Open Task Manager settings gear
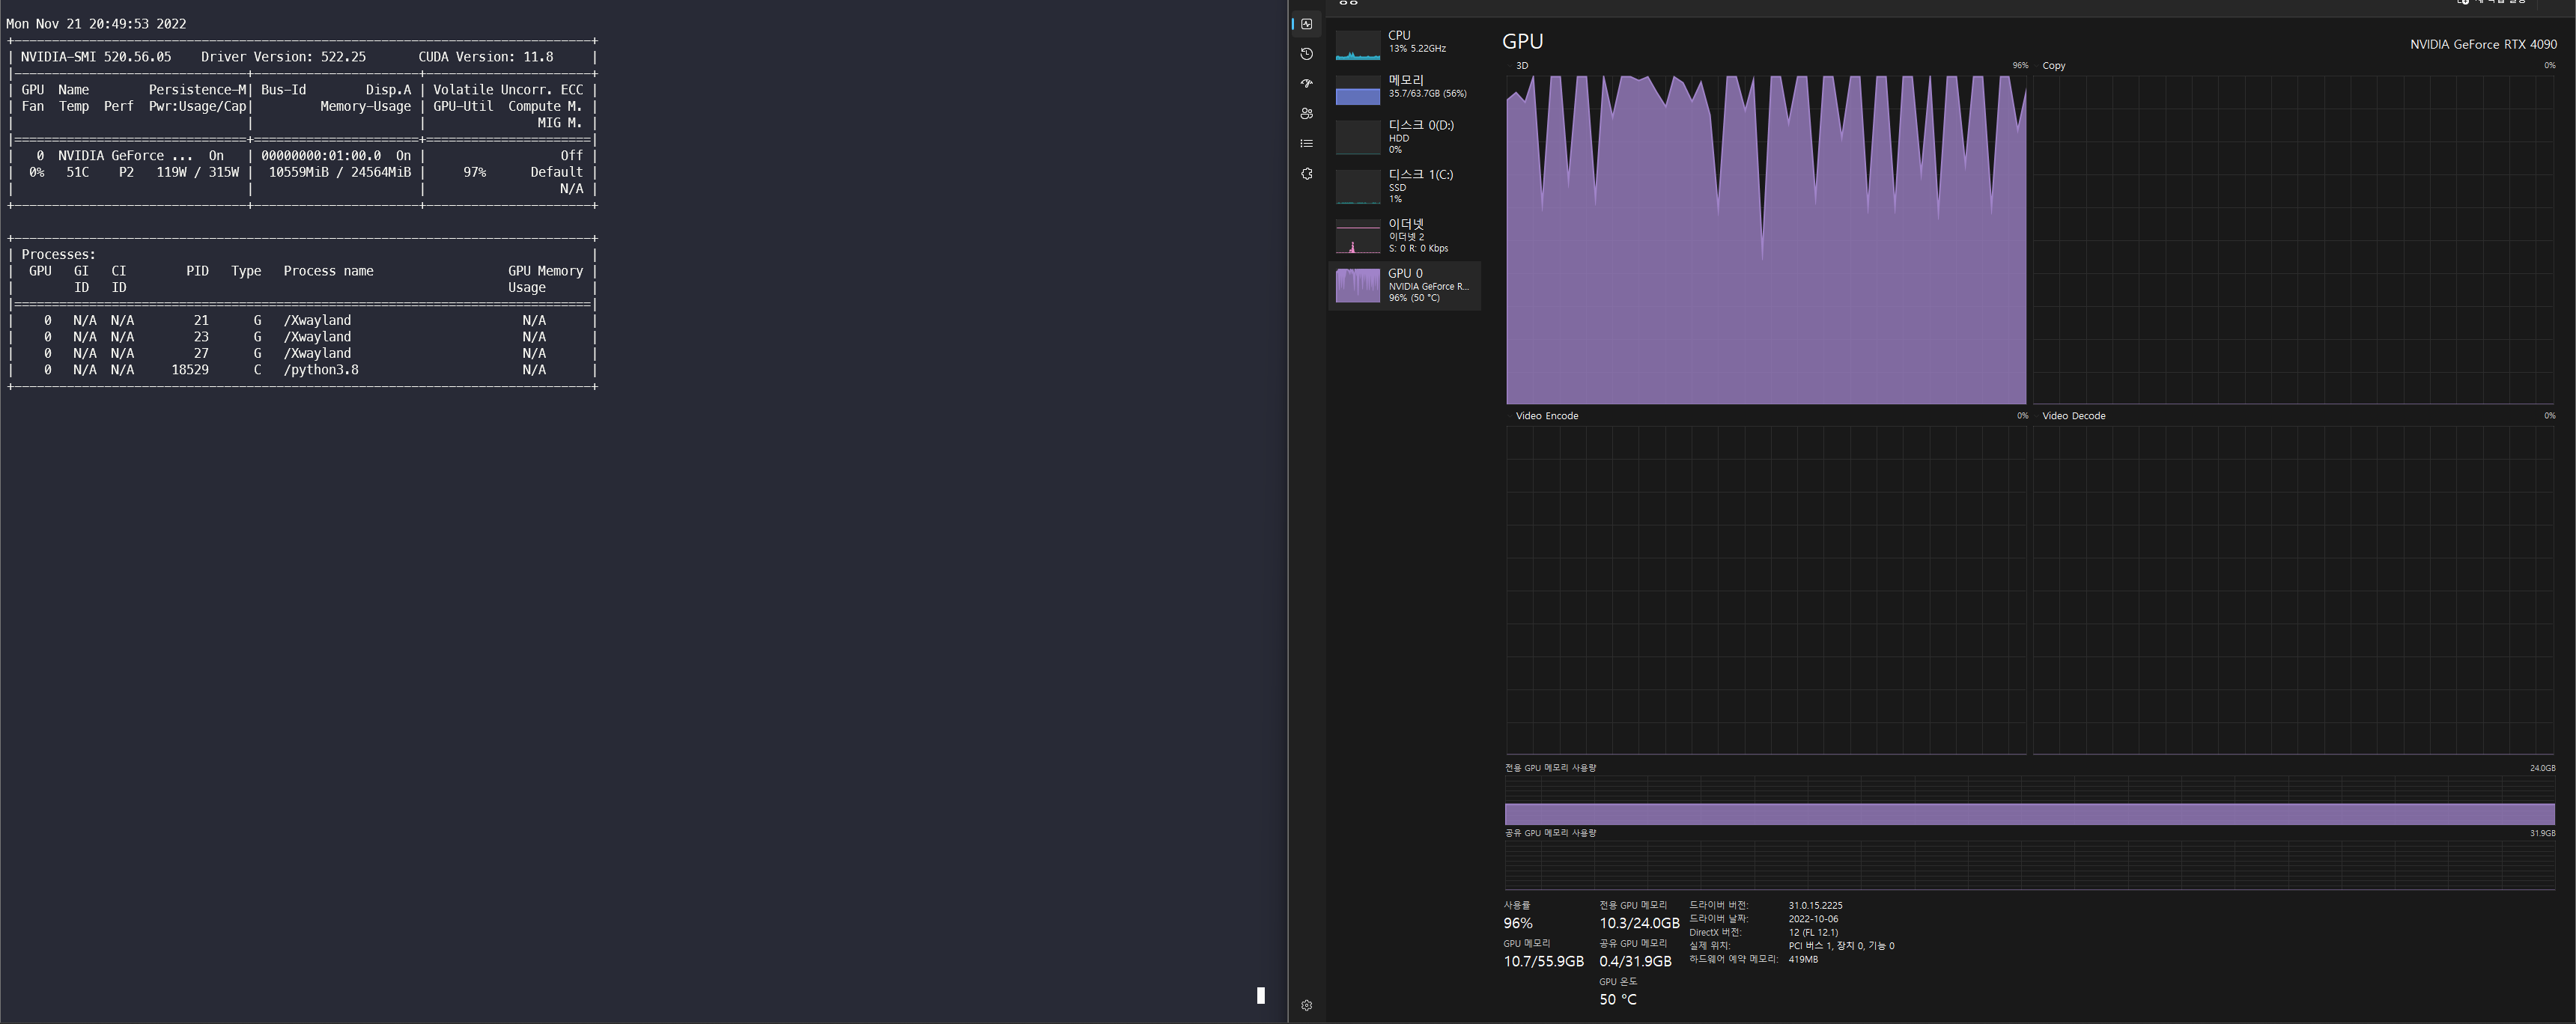 1306,1005
